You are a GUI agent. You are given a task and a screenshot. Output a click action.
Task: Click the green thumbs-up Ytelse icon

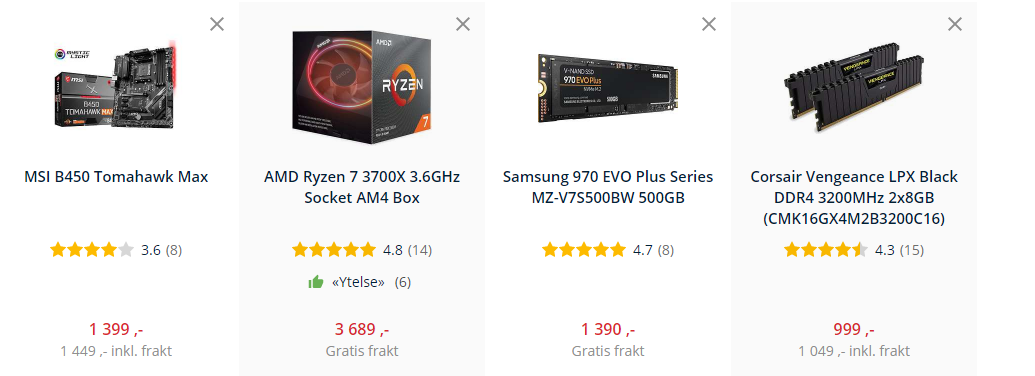click(316, 282)
